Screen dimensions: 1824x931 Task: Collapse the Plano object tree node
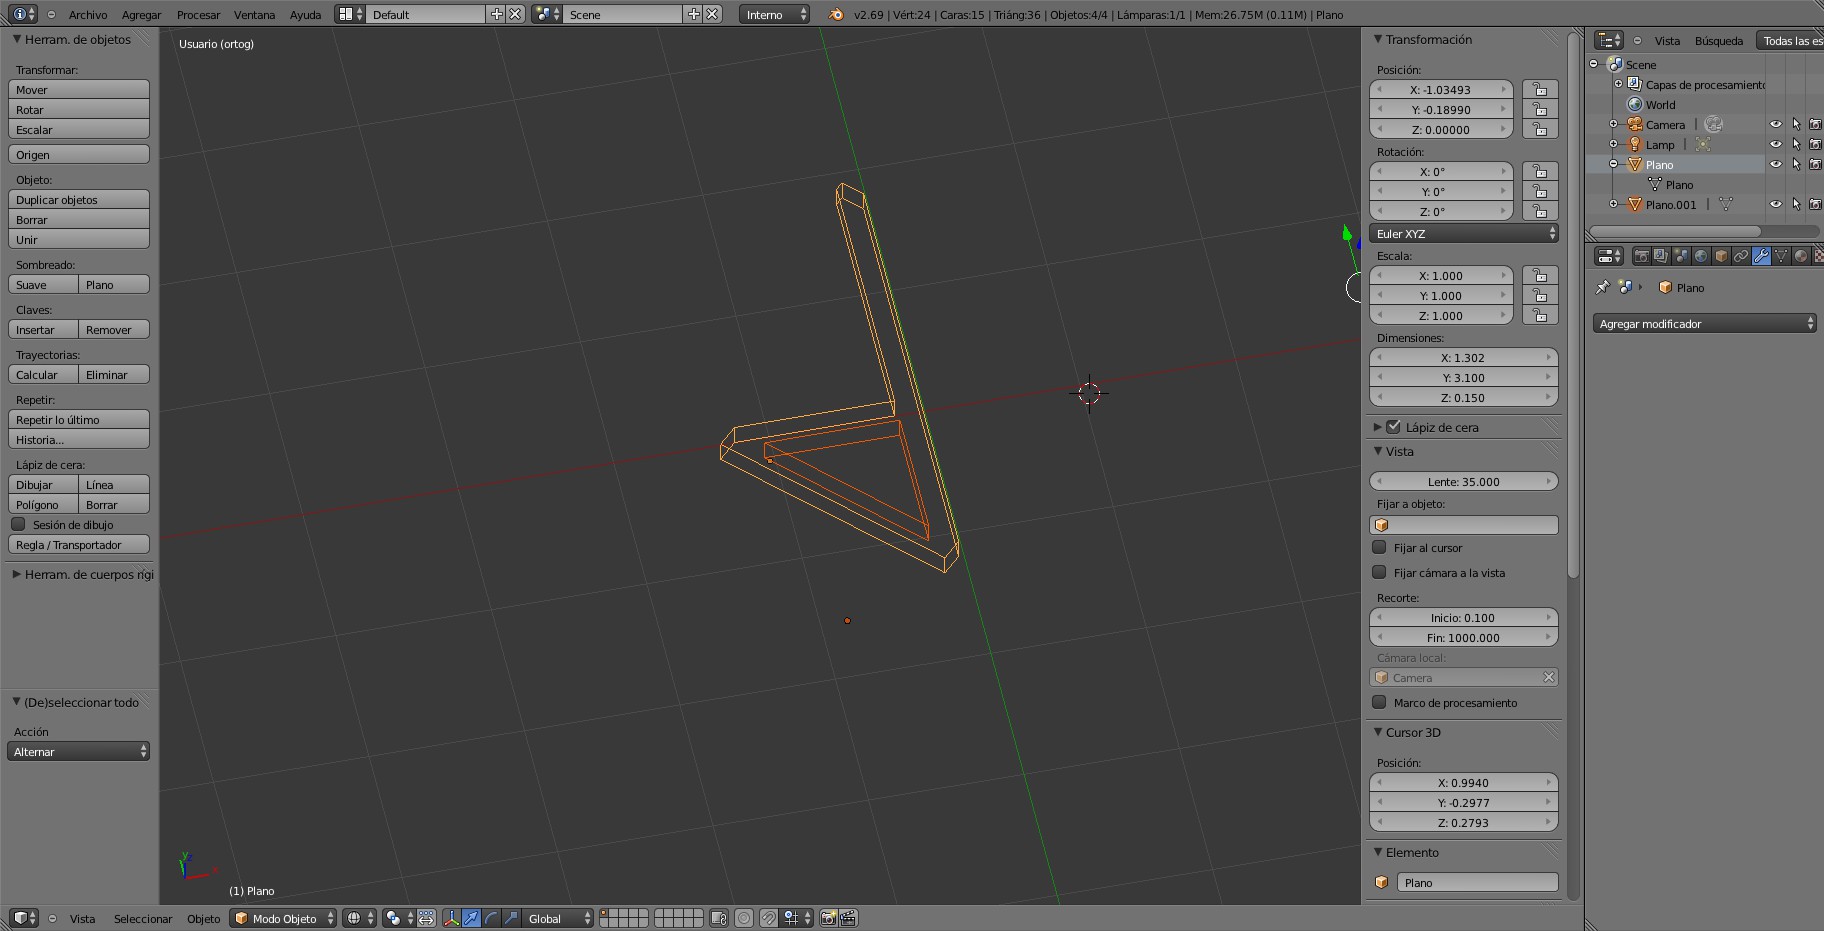click(1613, 164)
